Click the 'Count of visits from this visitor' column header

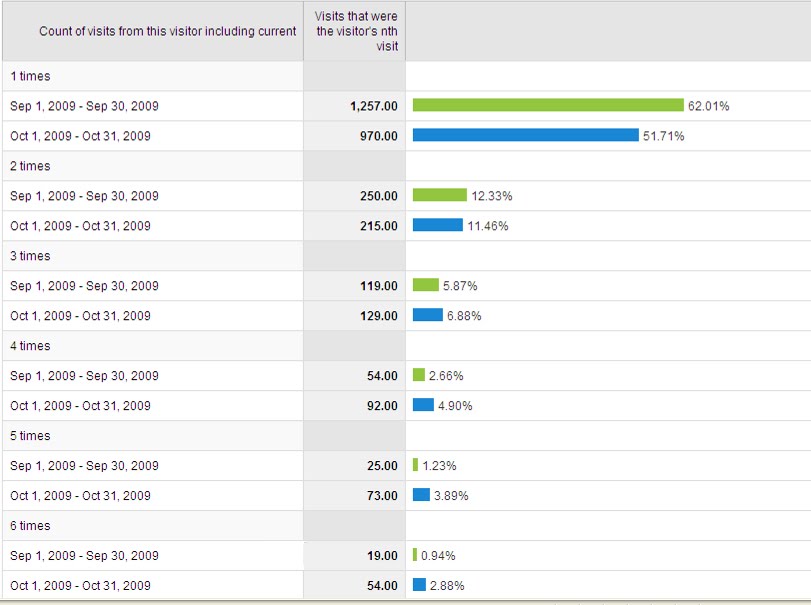[167, 31]
